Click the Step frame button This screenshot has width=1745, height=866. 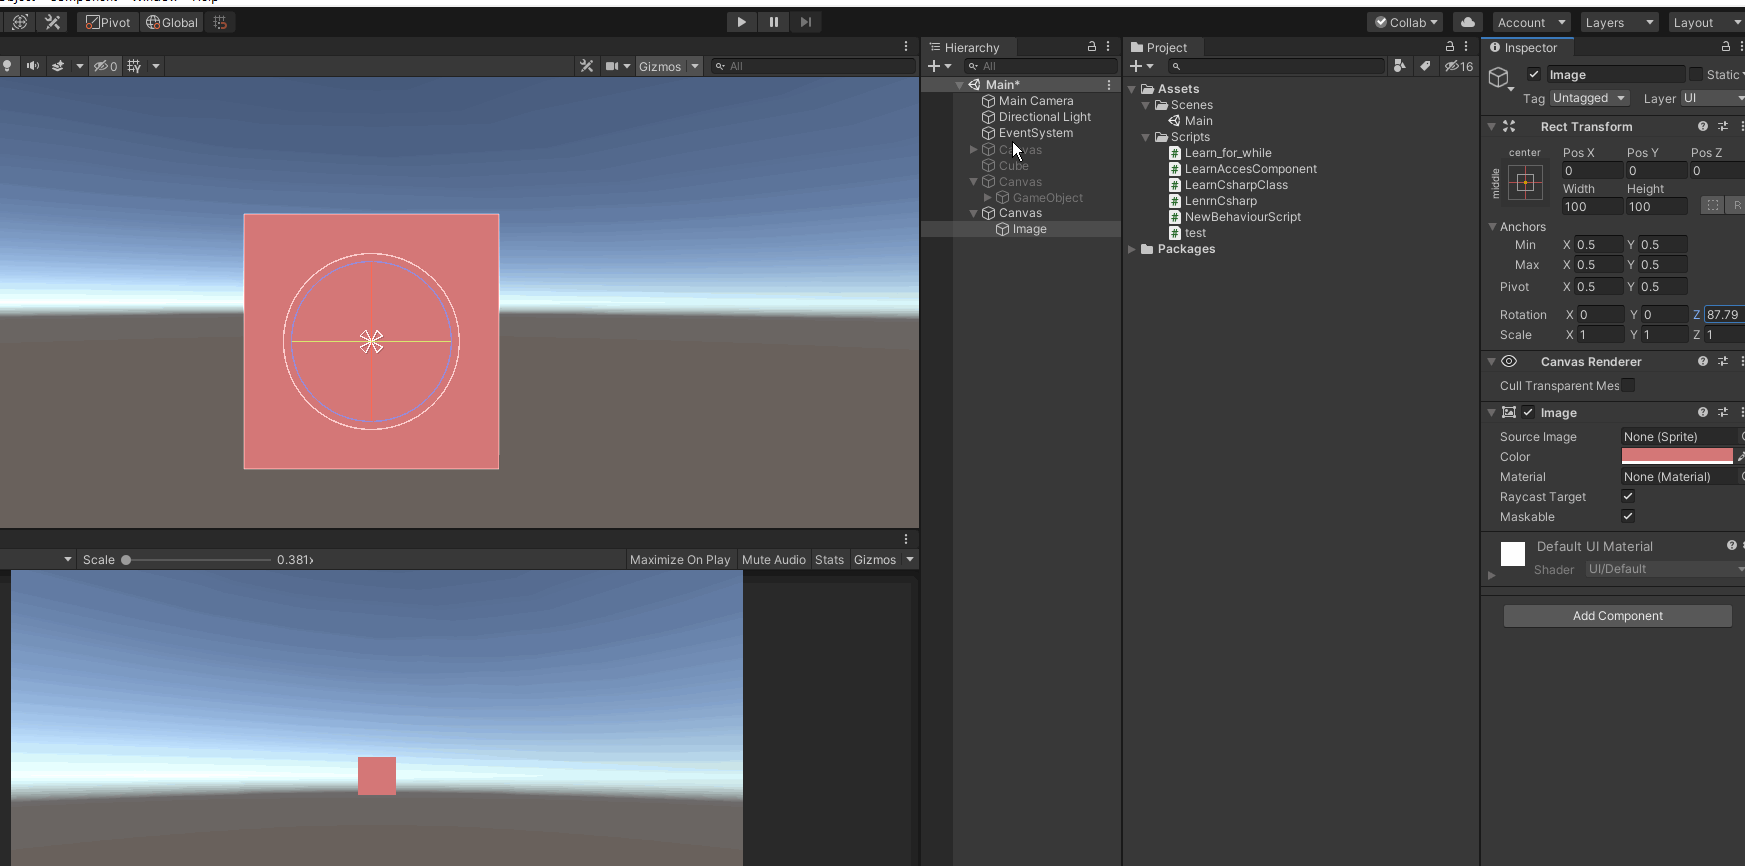pos(805,22)
